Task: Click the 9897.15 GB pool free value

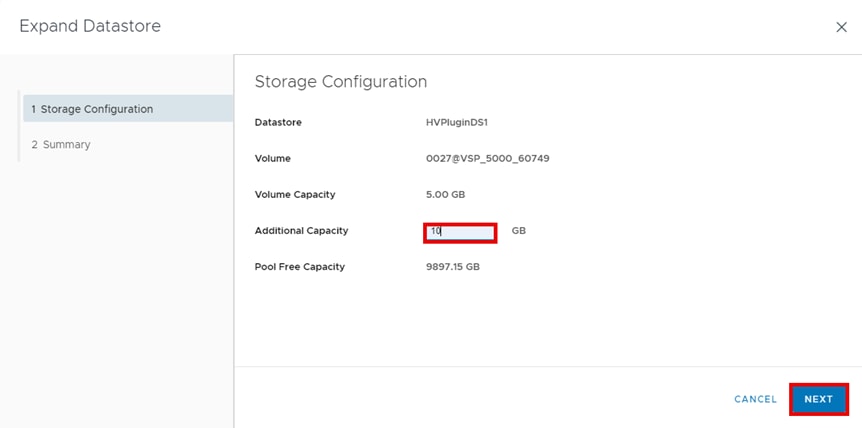Action: pos(453,267)
